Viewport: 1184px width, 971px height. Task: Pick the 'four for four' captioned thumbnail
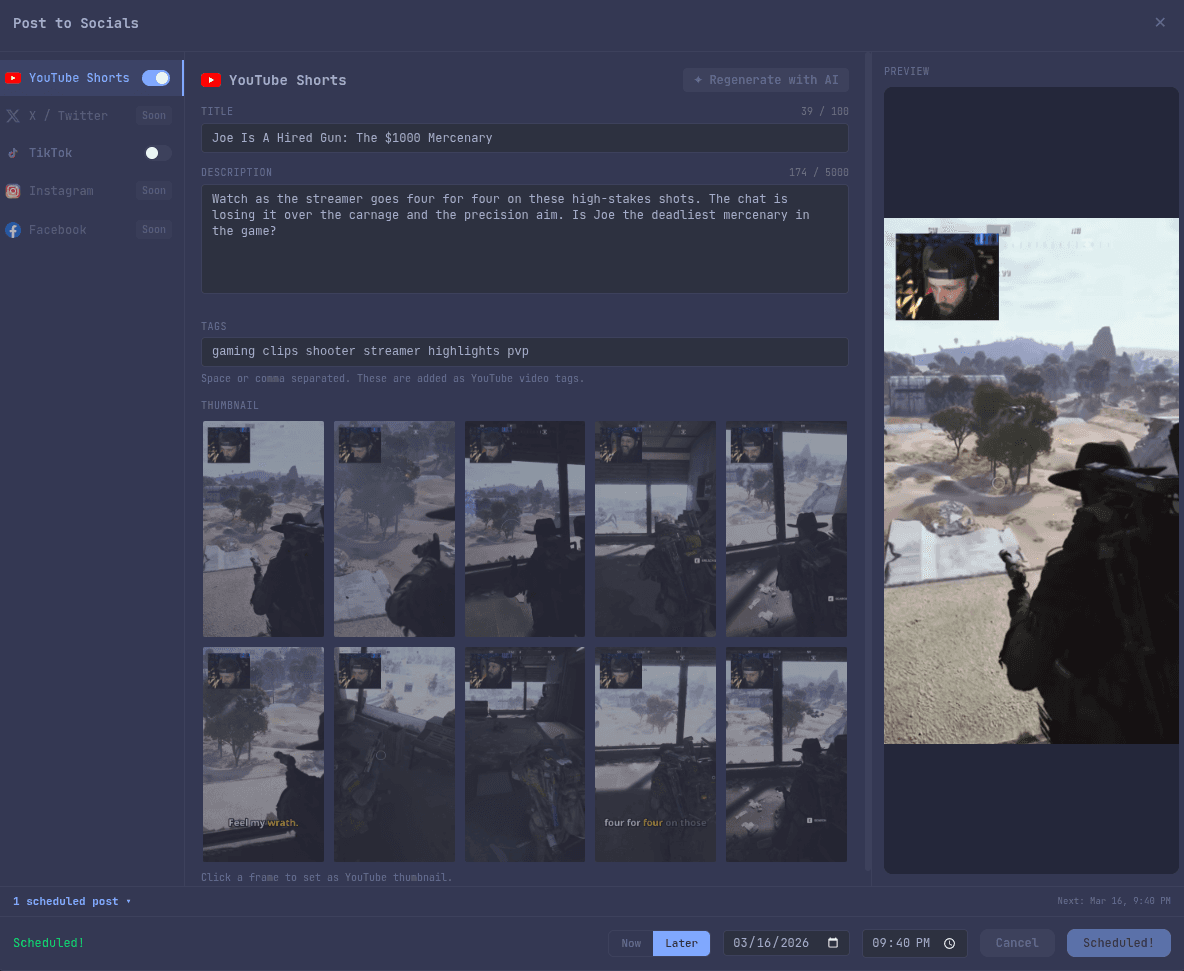[x=655, y=754]
